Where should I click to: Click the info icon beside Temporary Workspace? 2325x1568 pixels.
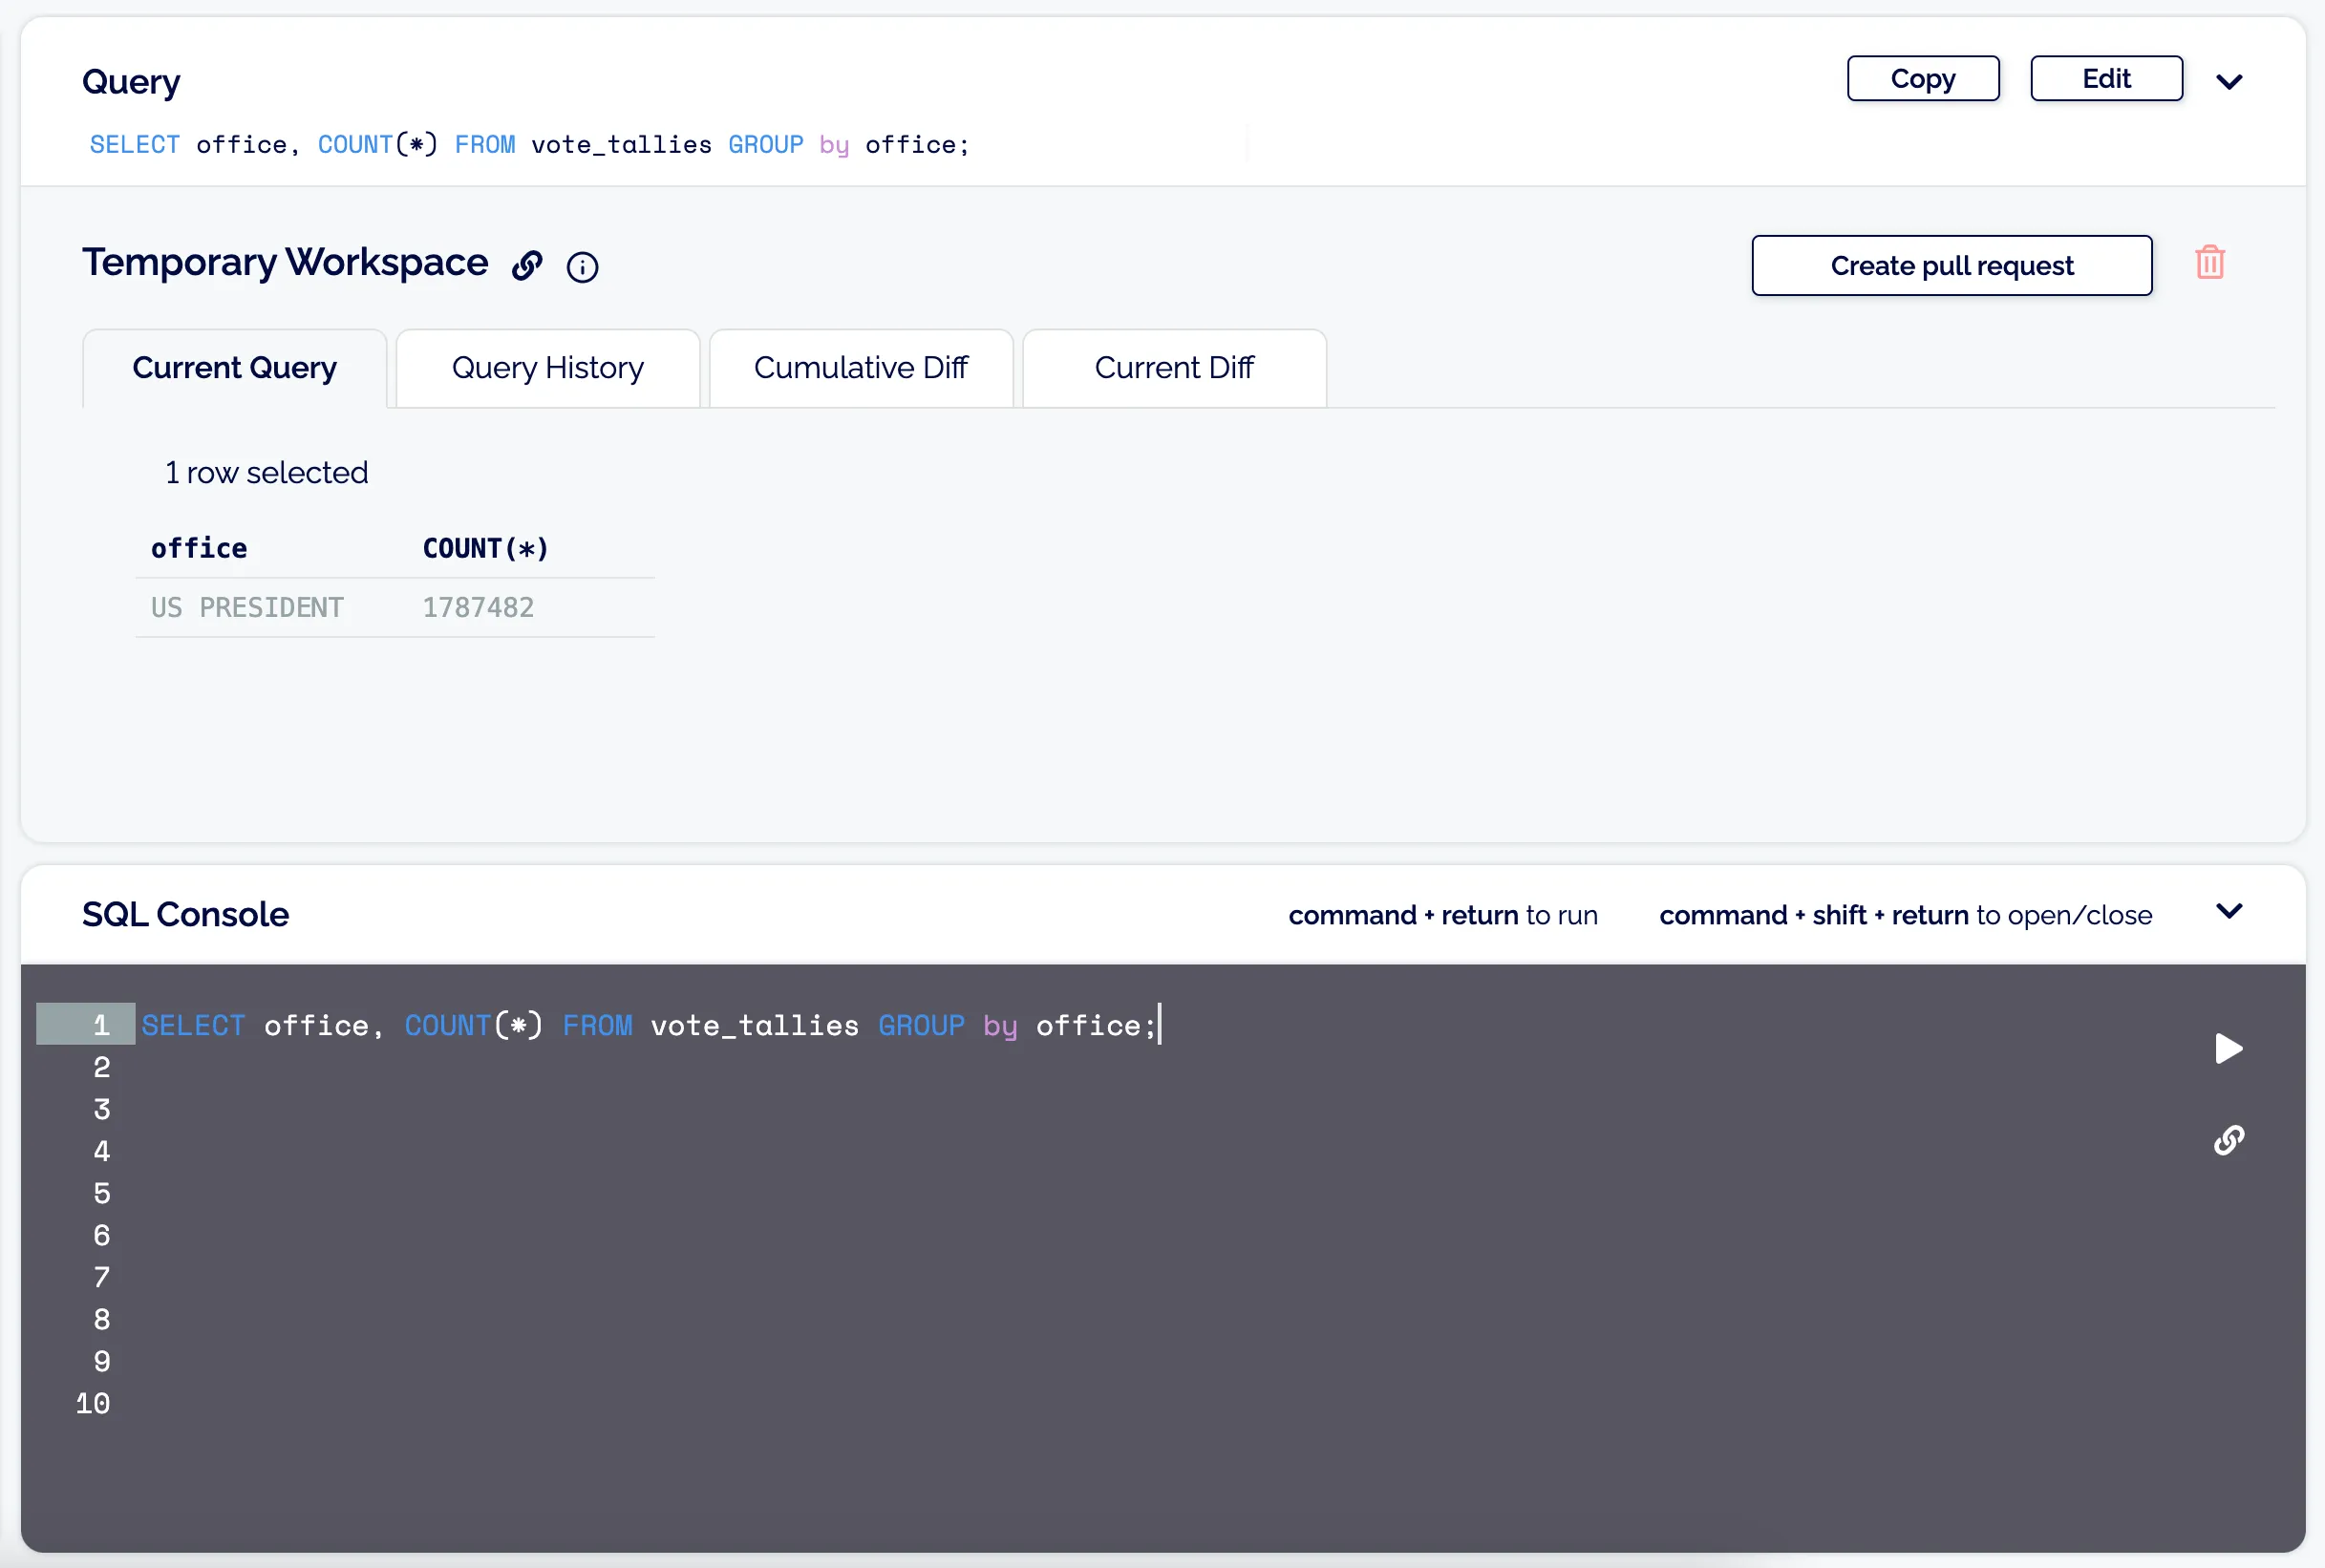[582, 266]
